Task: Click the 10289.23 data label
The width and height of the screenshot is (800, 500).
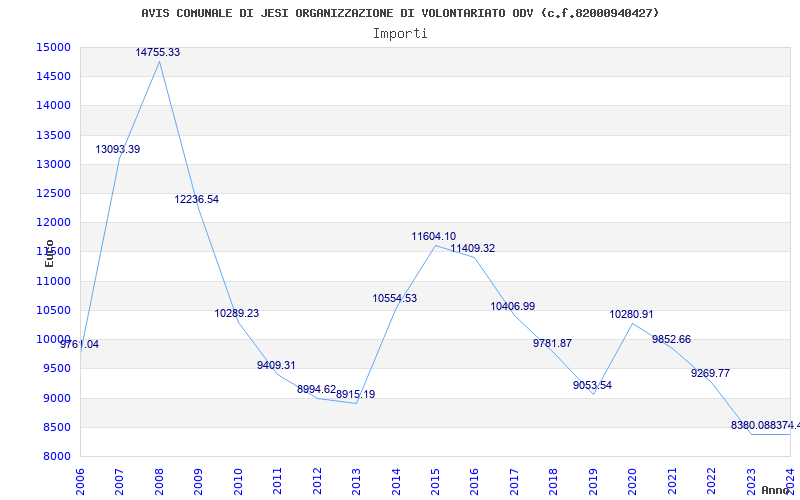Action: pos(237,313)
